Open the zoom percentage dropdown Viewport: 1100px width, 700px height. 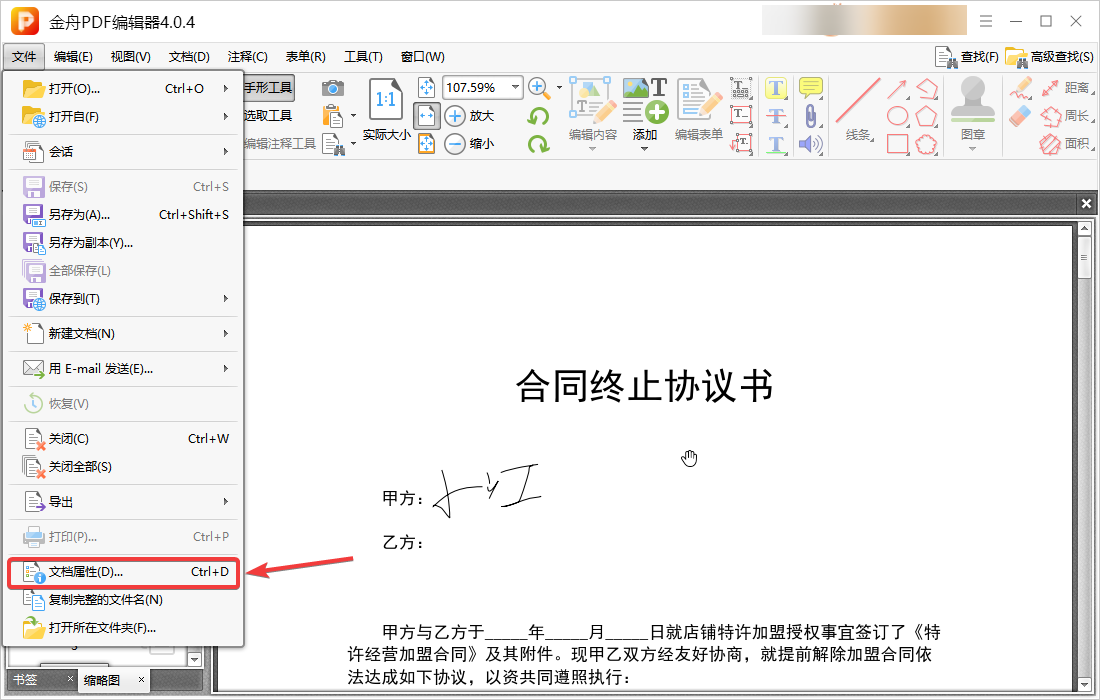pyautogui.click(x=516, y=87)
